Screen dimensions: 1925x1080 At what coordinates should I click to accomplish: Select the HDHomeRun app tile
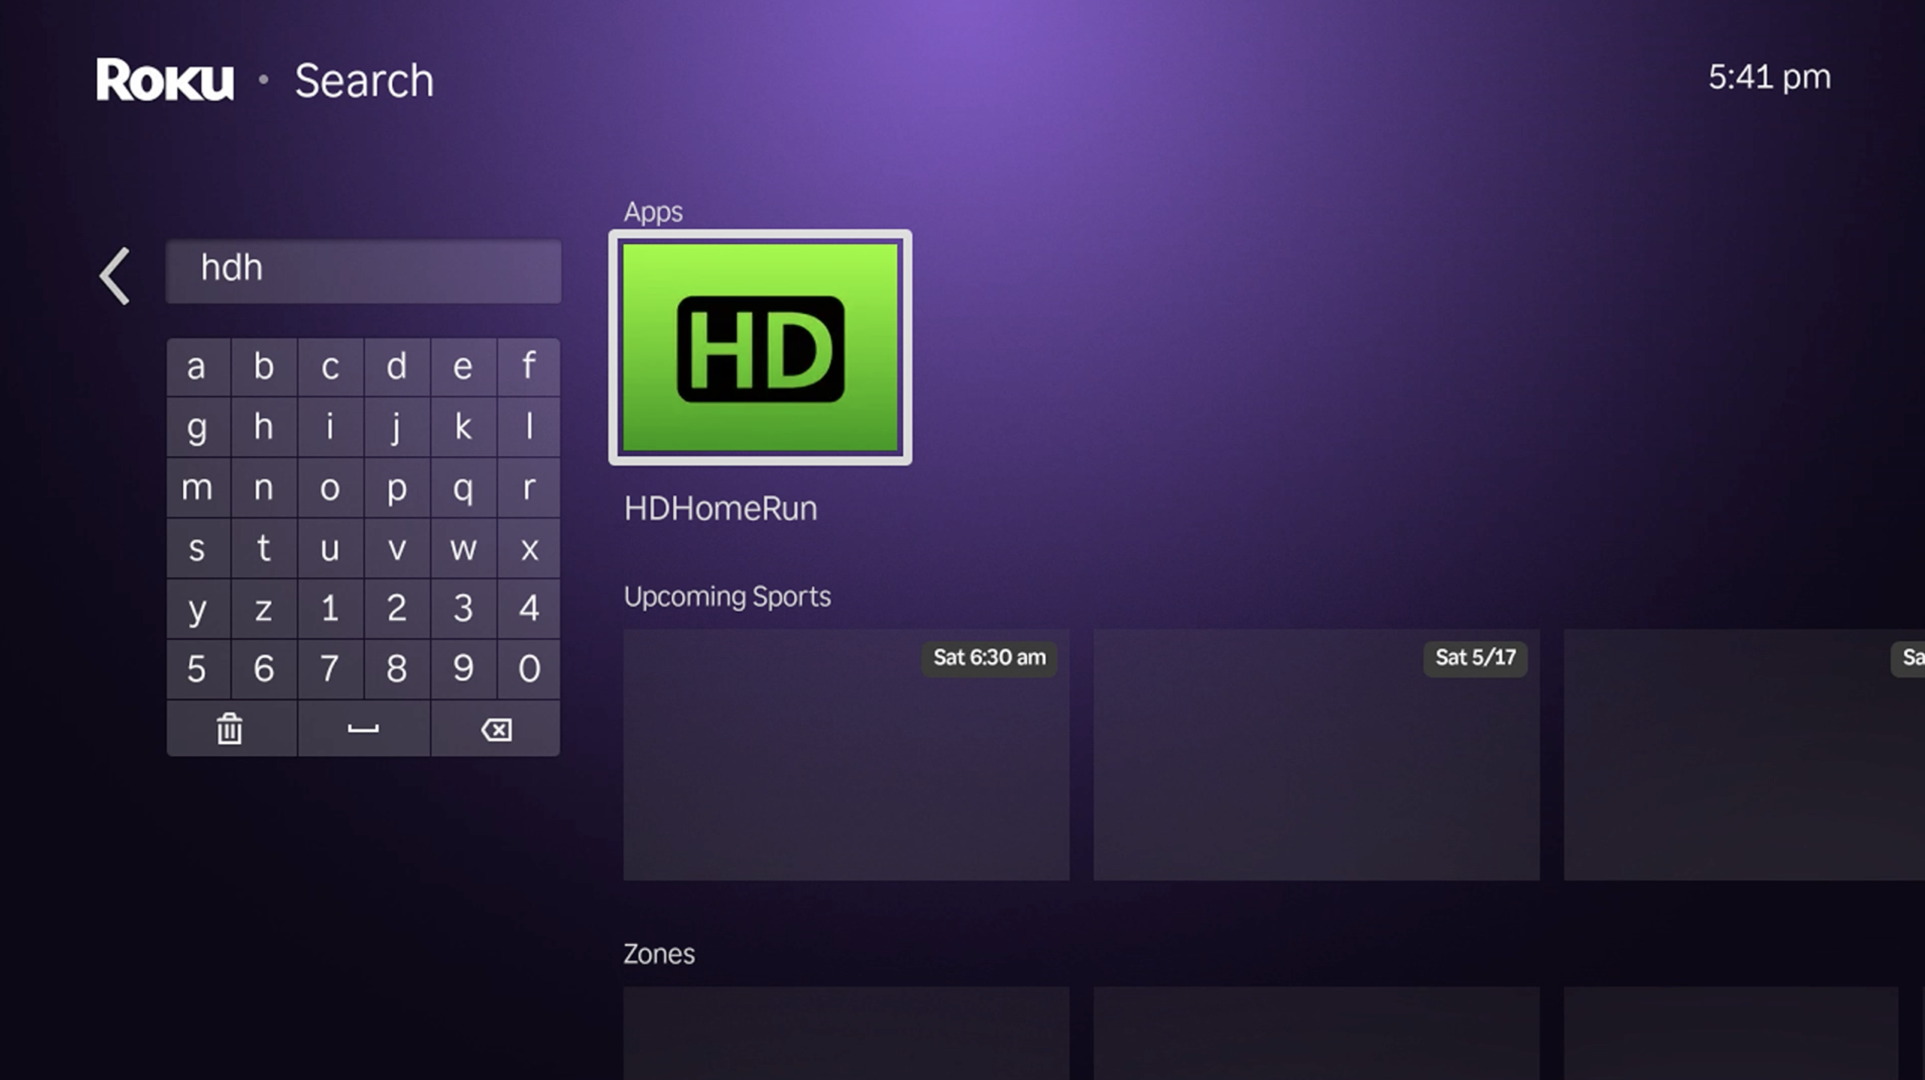760,347
